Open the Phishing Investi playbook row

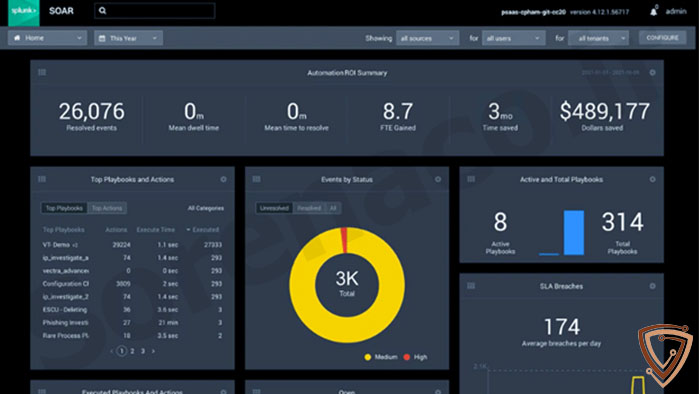[132, 322]
